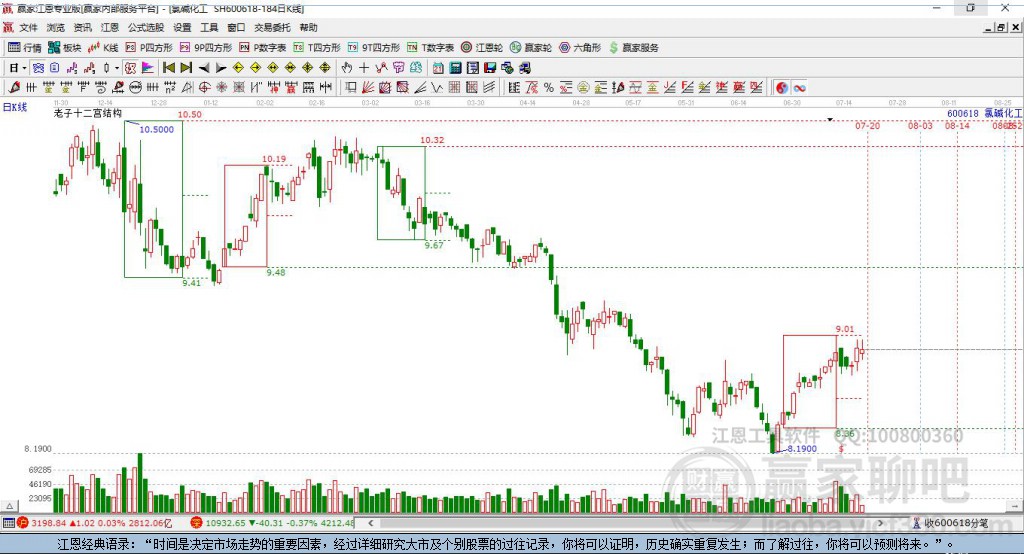Open the T数字表 time table
Viewport: 1024px width, 554px height.
430,48
